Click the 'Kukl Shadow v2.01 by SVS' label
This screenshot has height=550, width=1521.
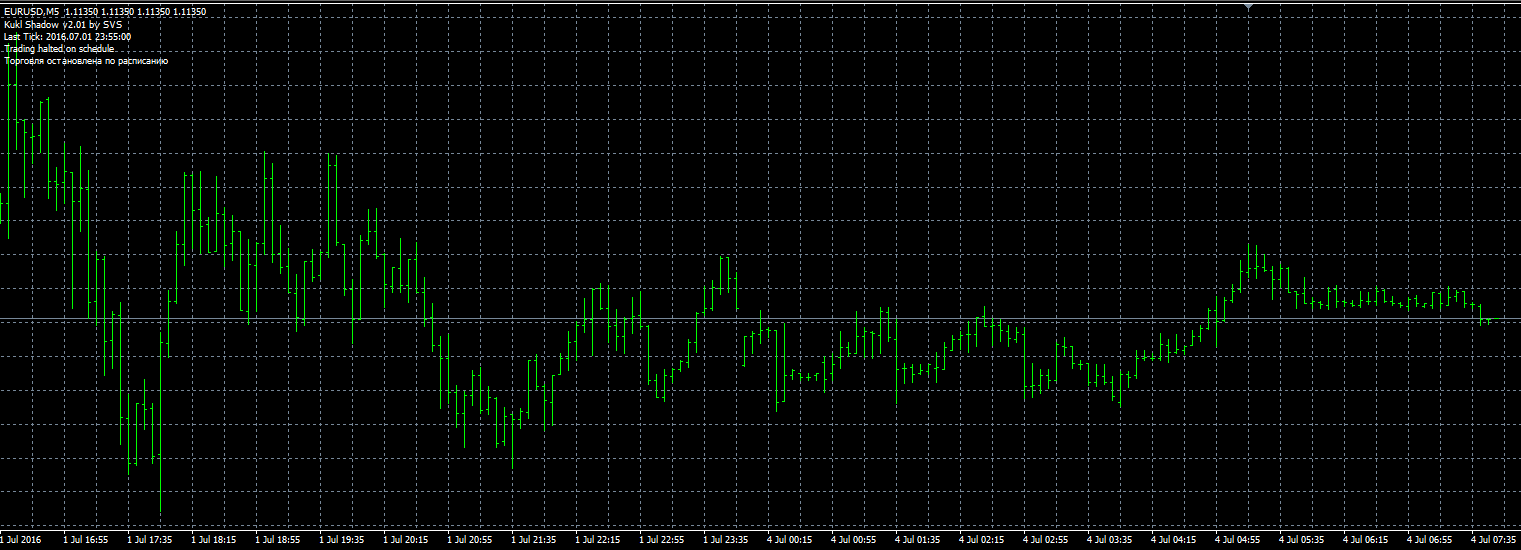[61, 24]
